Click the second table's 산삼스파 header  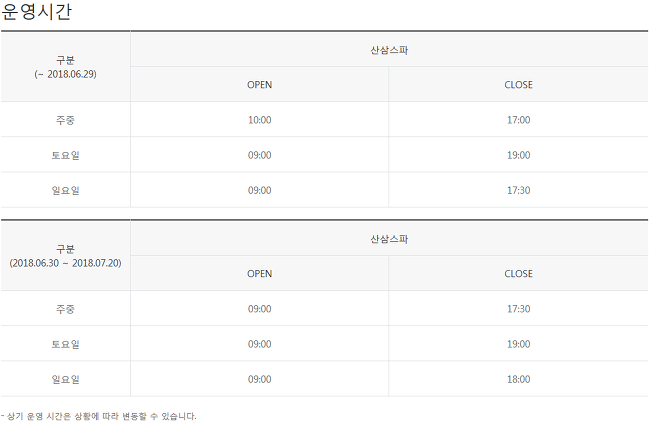[x=389, y=239]
